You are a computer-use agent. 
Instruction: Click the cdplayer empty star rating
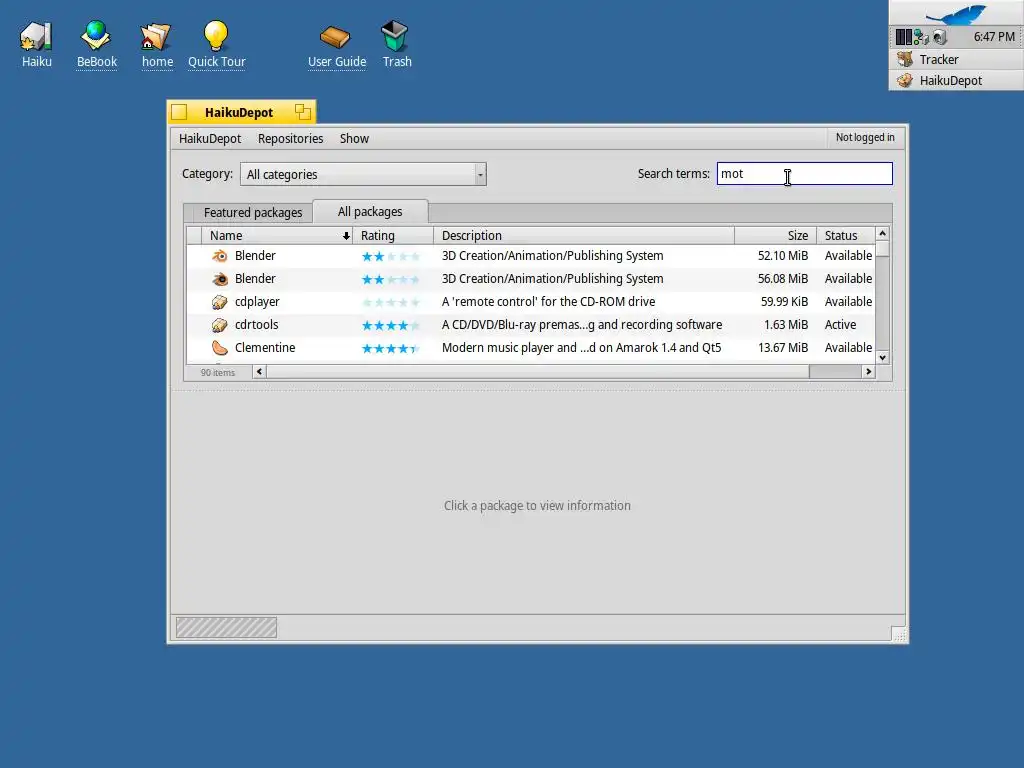[391, 302]
